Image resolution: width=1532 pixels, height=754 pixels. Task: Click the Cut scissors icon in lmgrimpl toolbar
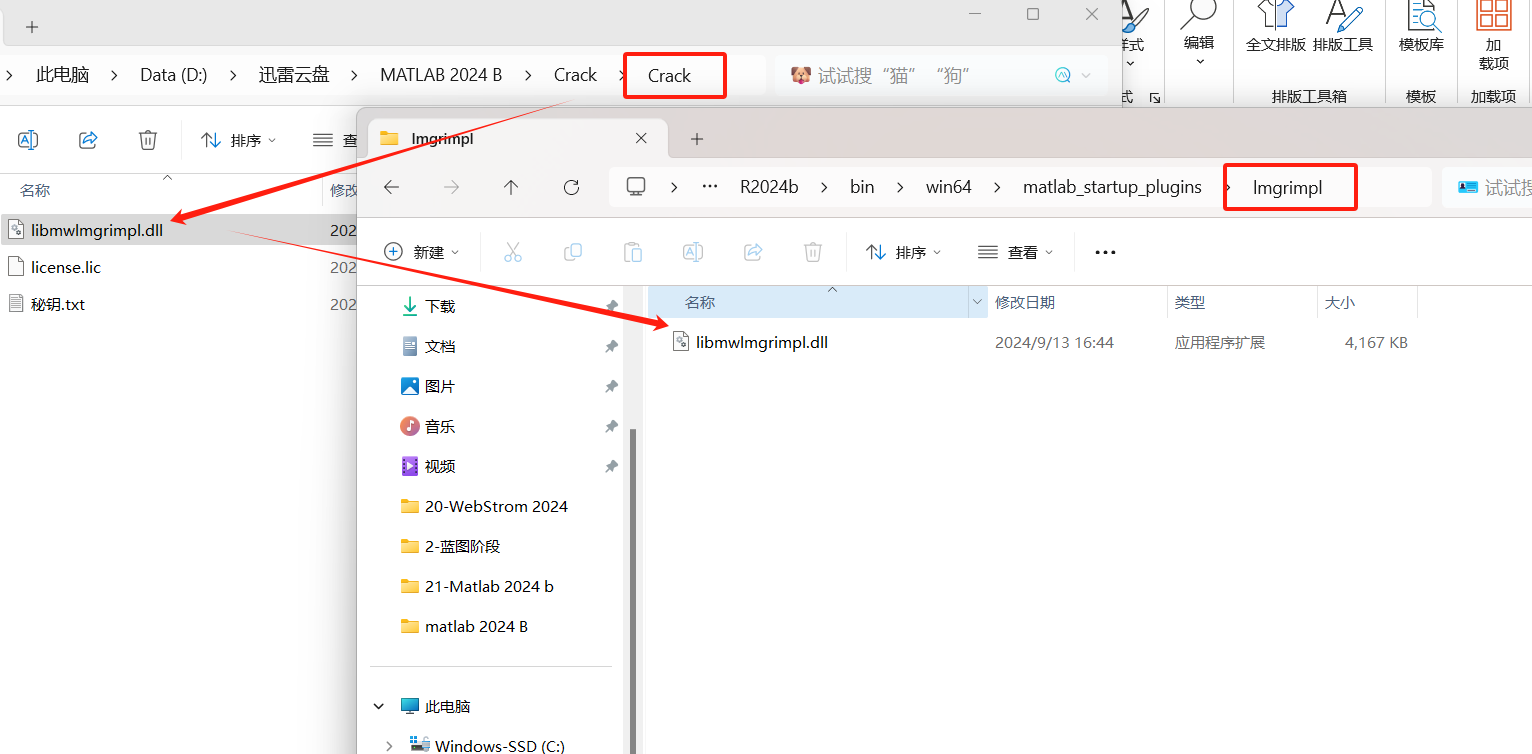coord(513,252)
